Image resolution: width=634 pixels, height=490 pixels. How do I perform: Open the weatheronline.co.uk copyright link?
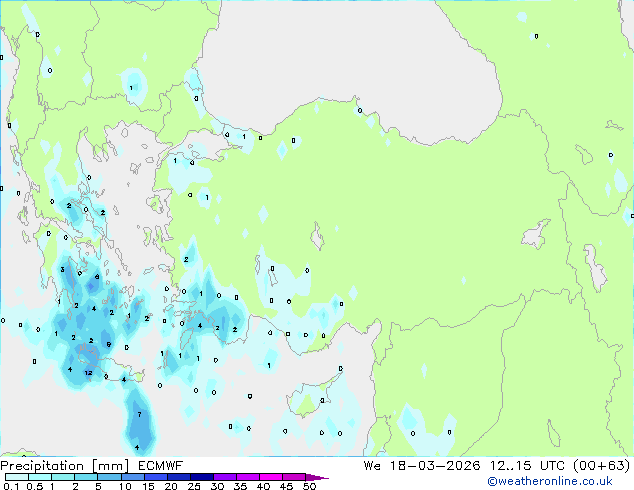pyautogui.click(x=549, y=481)
